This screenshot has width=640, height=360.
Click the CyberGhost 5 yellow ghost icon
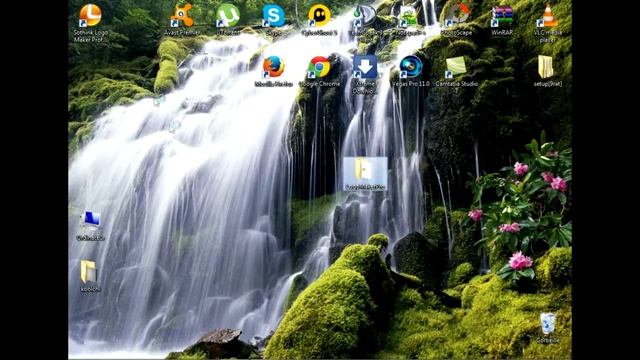(319, 16)
